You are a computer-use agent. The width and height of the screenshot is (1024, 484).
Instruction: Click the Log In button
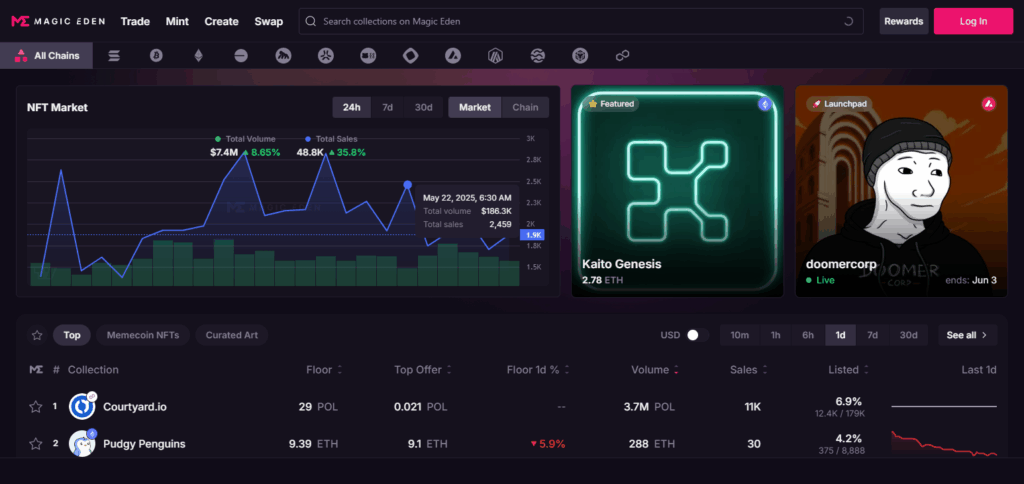[x=973, y=21]
